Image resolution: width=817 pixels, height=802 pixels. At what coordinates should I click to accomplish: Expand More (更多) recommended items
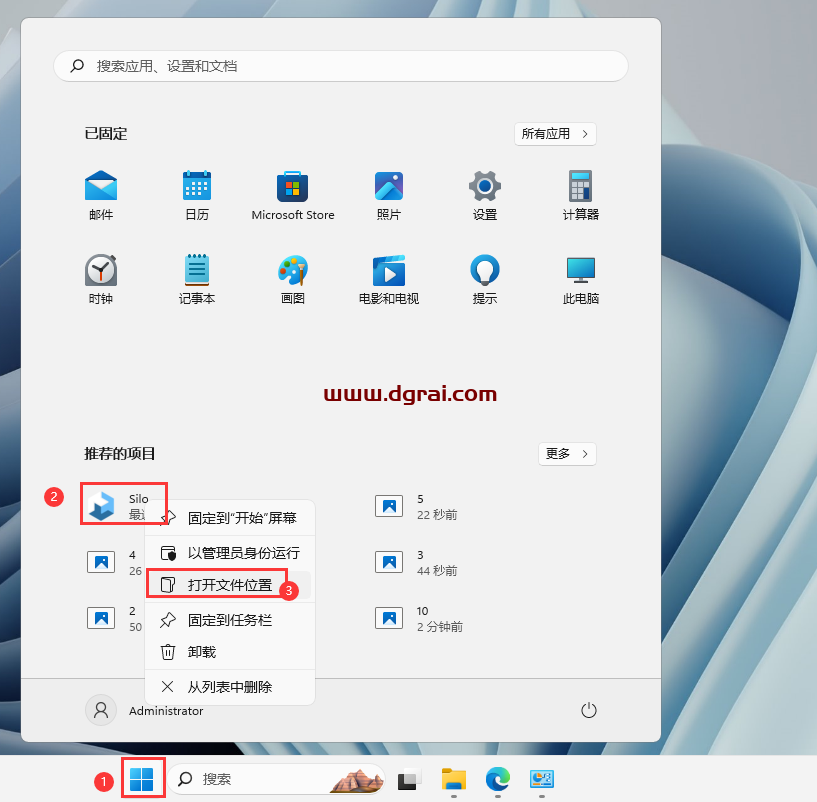click(x=567, y=454)
